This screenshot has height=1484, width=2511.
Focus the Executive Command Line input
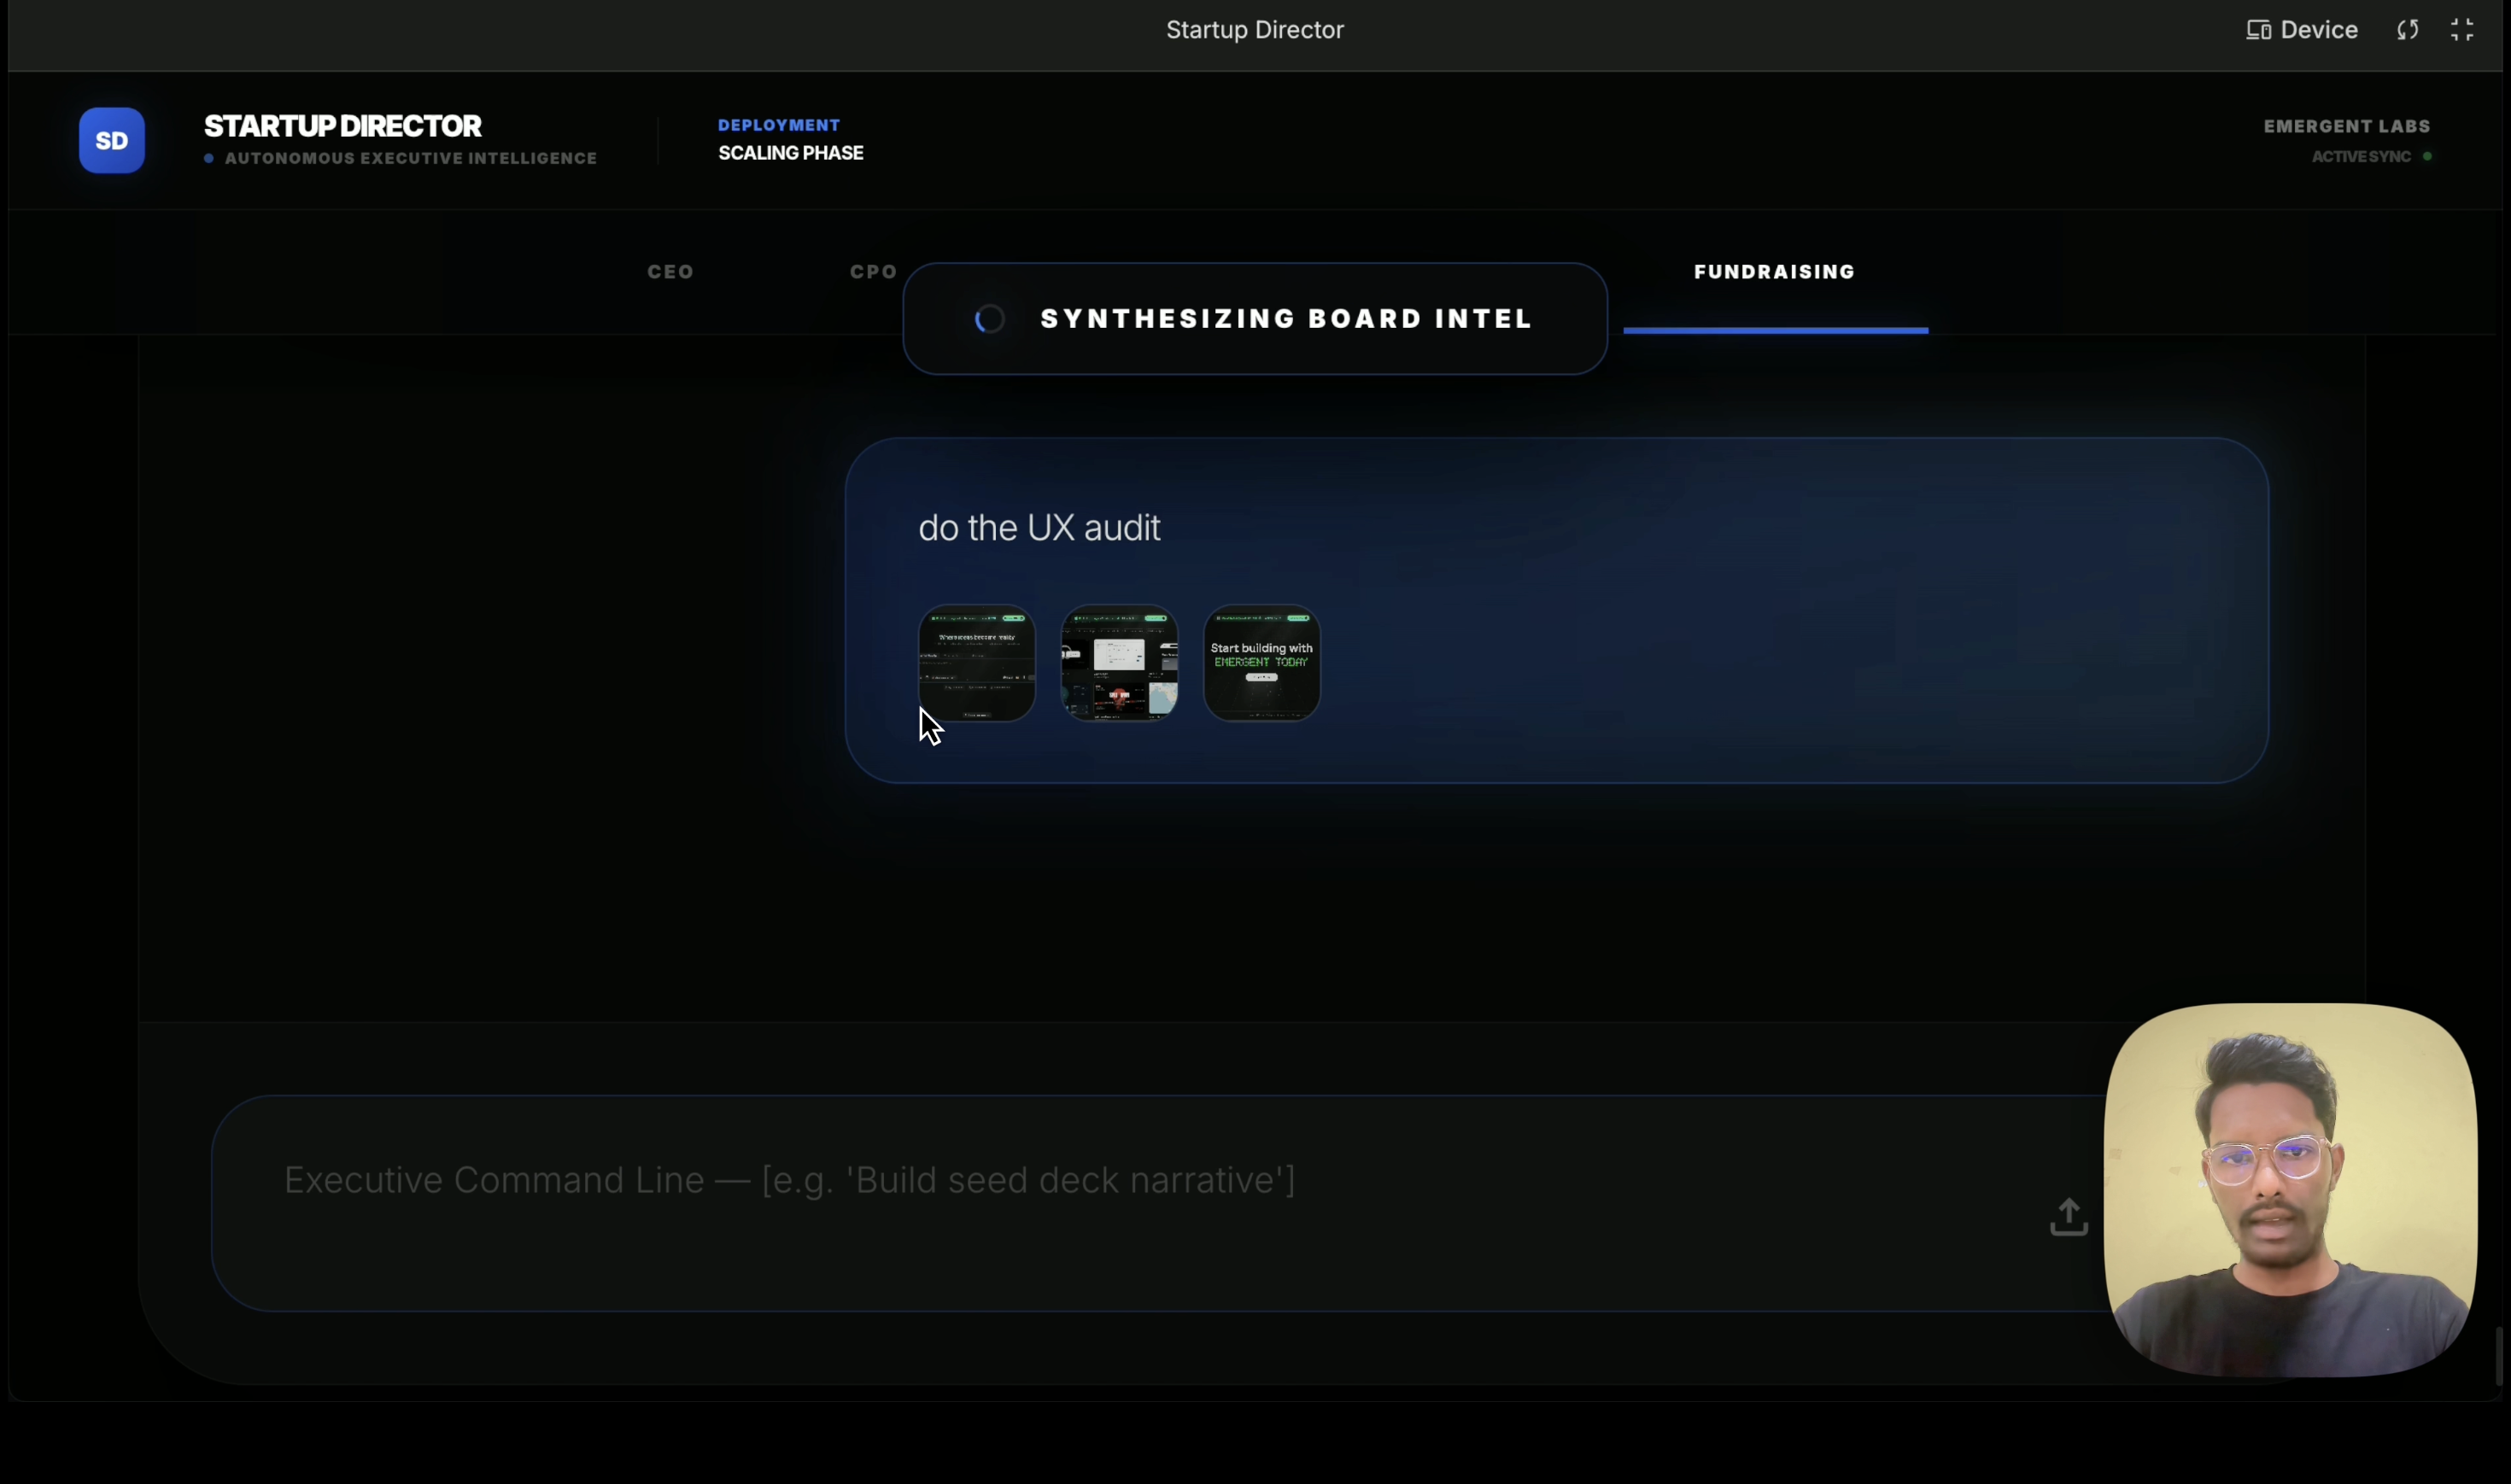tap(1100, 1181)
